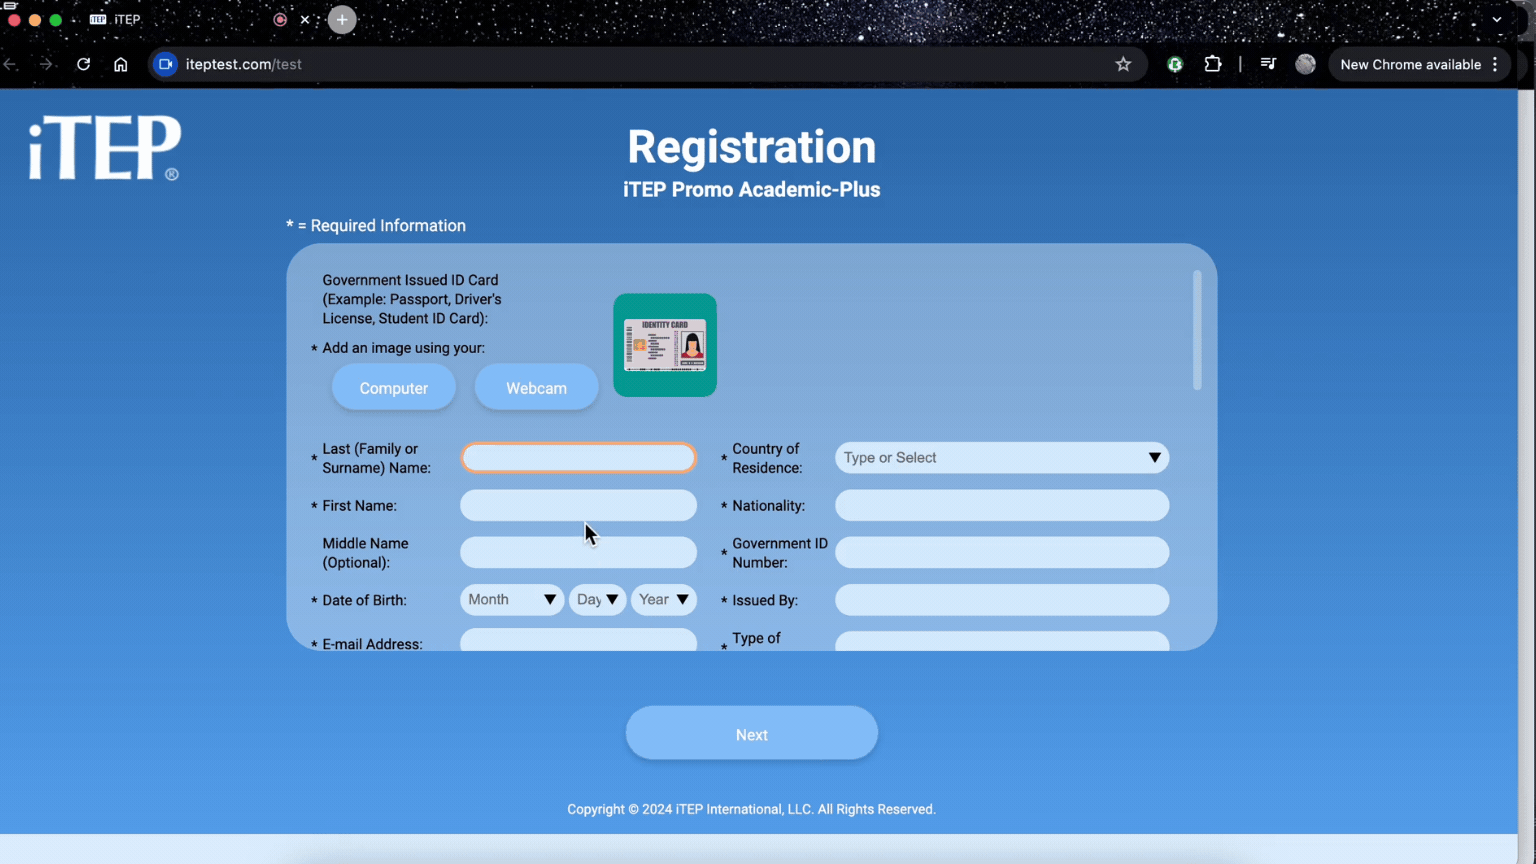1536x864 pixels.
Task: Upload ID image using the Computer button
Action: click(x=394, y=388)
